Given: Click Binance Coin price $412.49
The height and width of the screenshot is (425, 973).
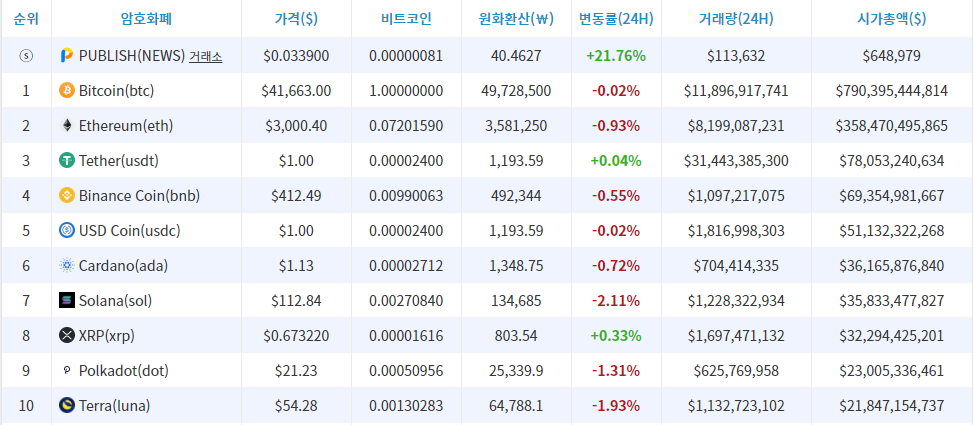Looking at the screenshot, I should point(296,196).
